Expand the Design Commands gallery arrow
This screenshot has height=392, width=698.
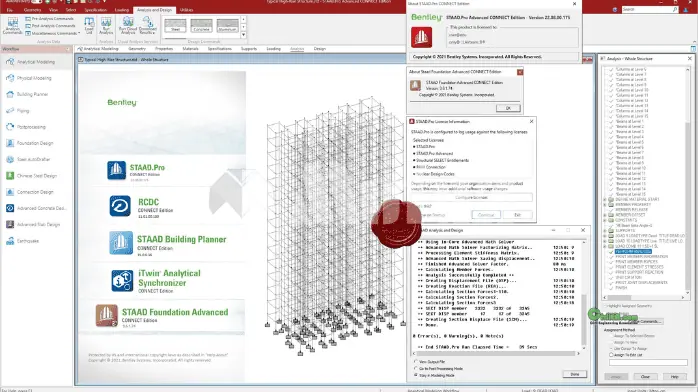tap(243, 35)
